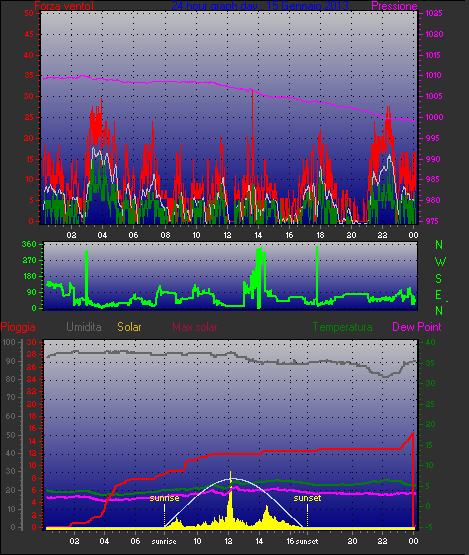The width and height of the screenshot is (469, 555).
Task: Click the '975' value on pressure axis
Action: click(x=433, y=221)
